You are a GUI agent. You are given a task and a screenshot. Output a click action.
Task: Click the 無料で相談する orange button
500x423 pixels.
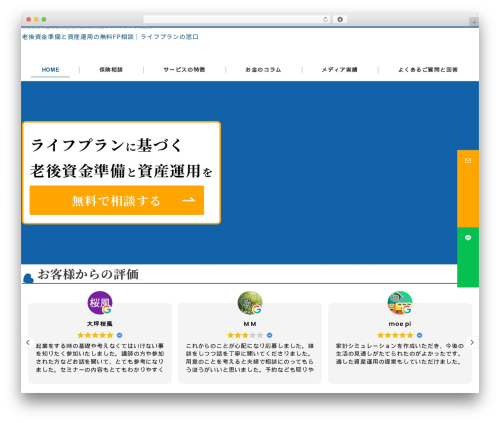(x=117, y=200)
